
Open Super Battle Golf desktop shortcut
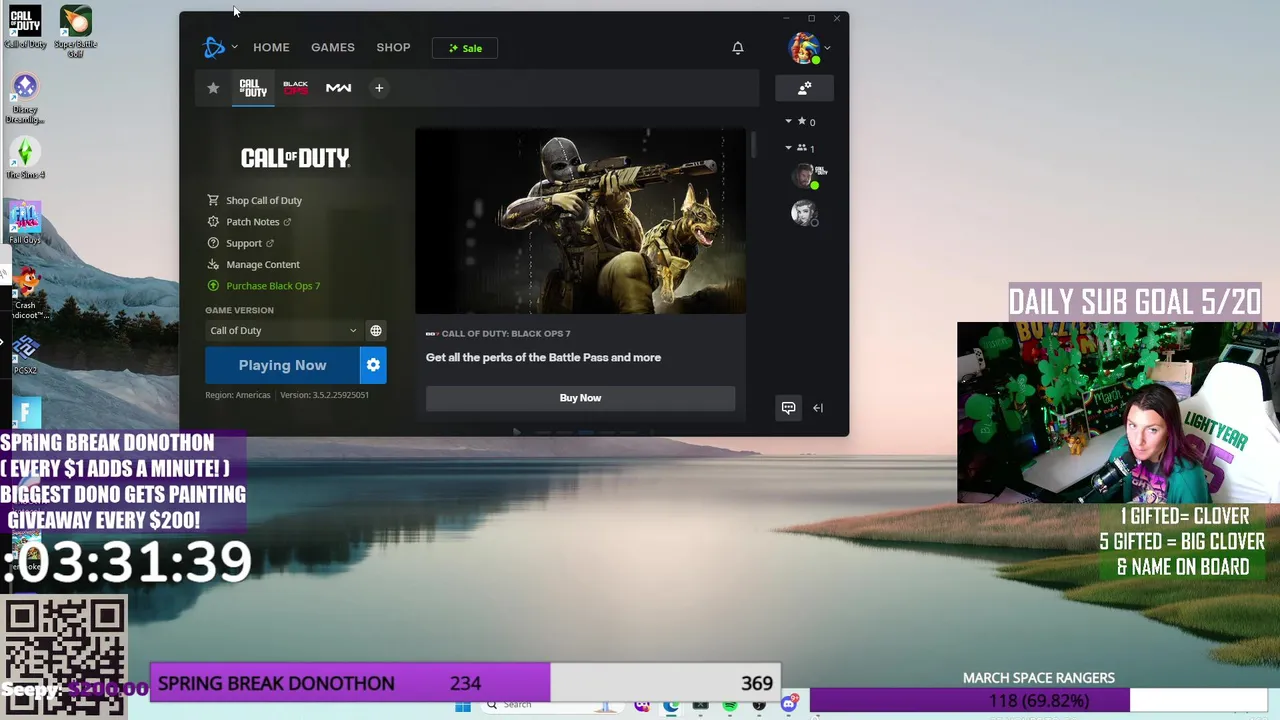click(x=75, y=30)
